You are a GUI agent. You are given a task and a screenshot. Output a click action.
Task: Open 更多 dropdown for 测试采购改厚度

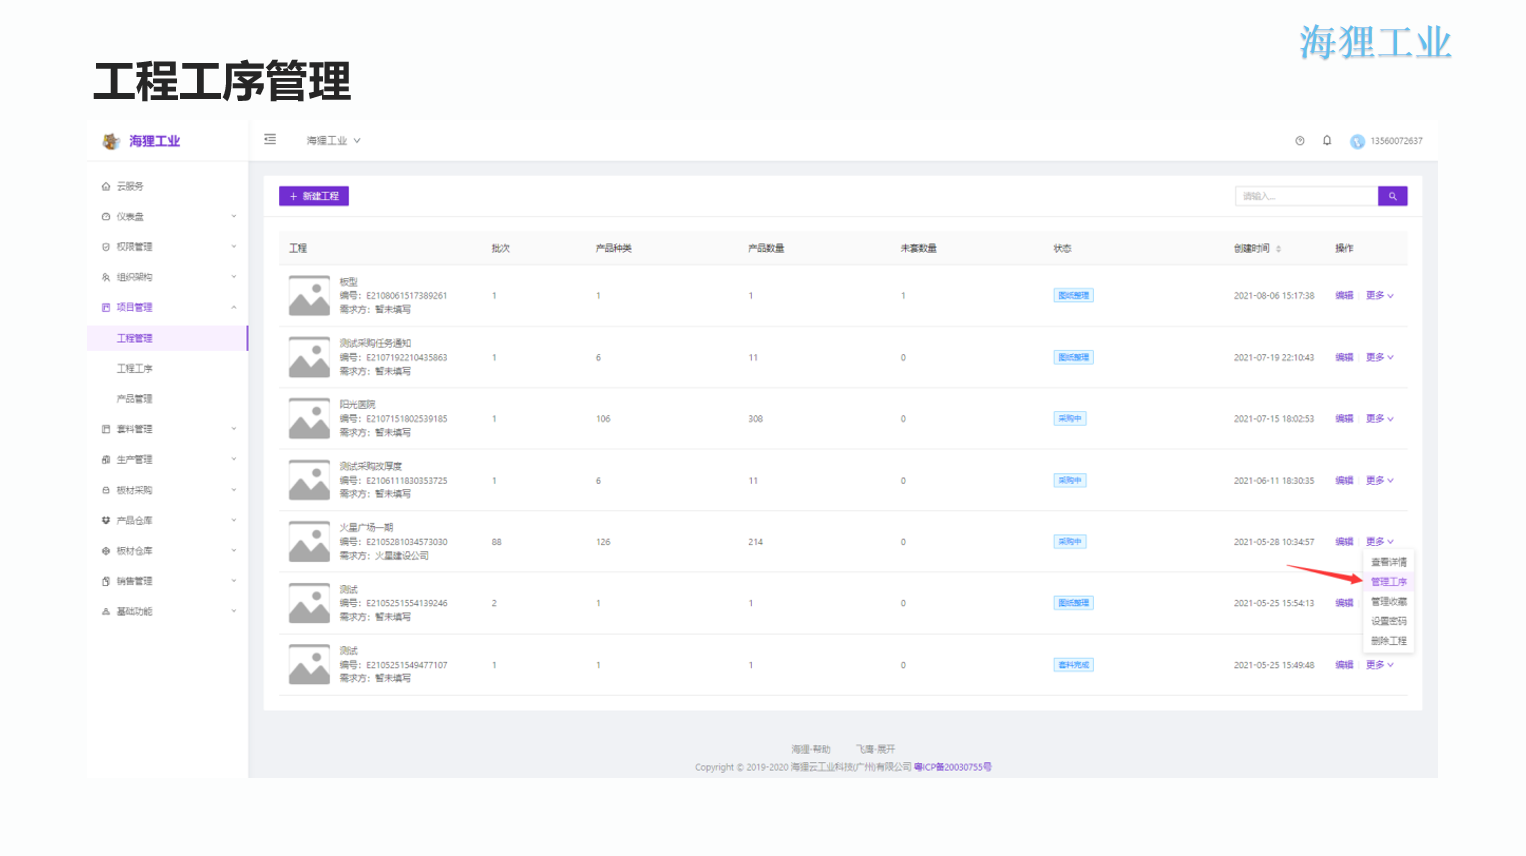tap(1380, 480)
